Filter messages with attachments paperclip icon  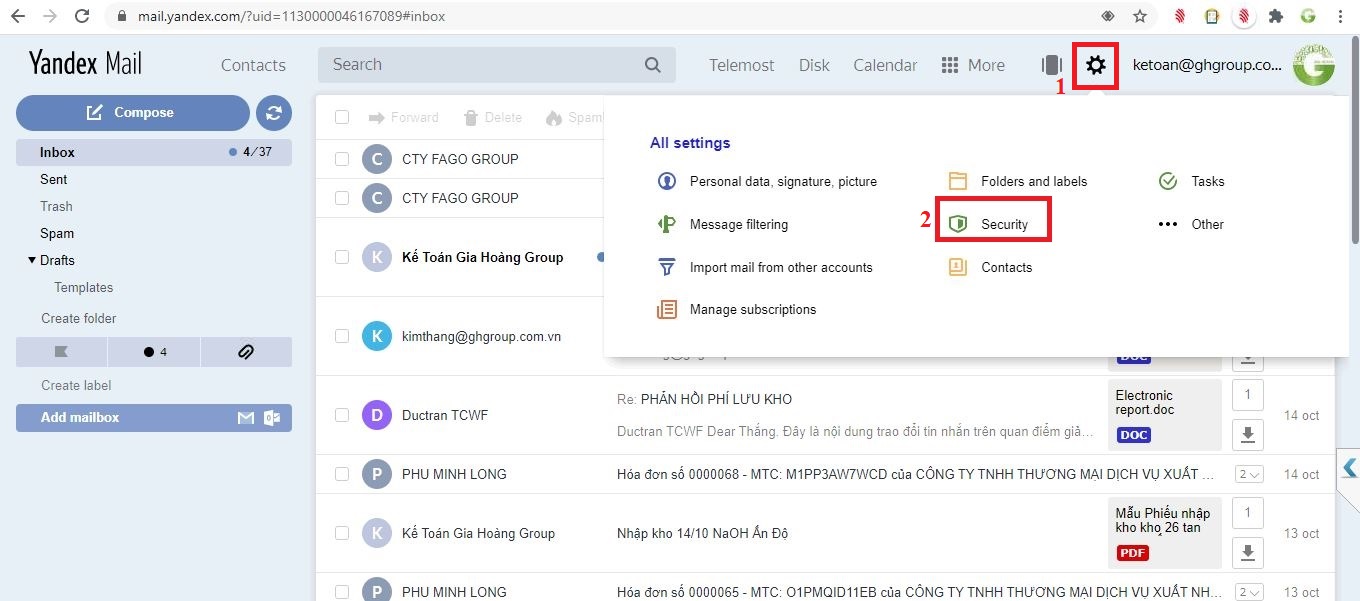(x=246, y=352)
